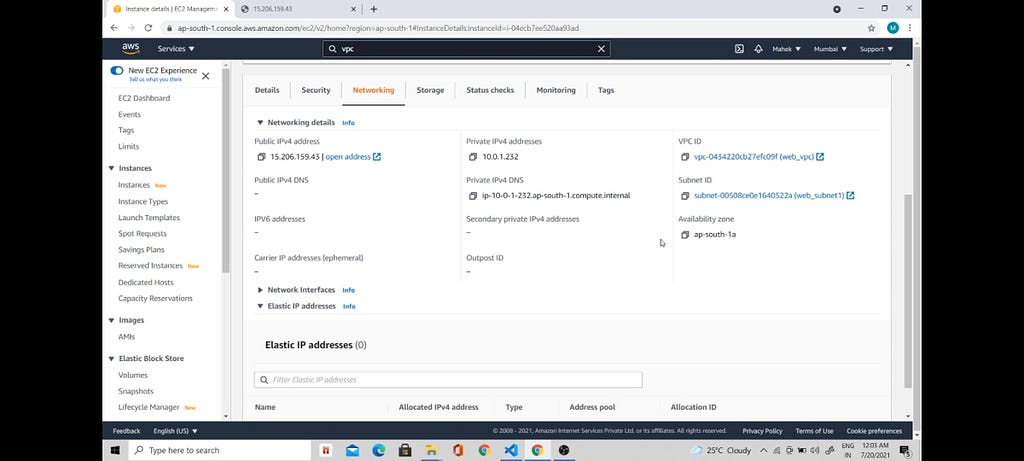Click the Chrome address bar URL

pos(378,28)
